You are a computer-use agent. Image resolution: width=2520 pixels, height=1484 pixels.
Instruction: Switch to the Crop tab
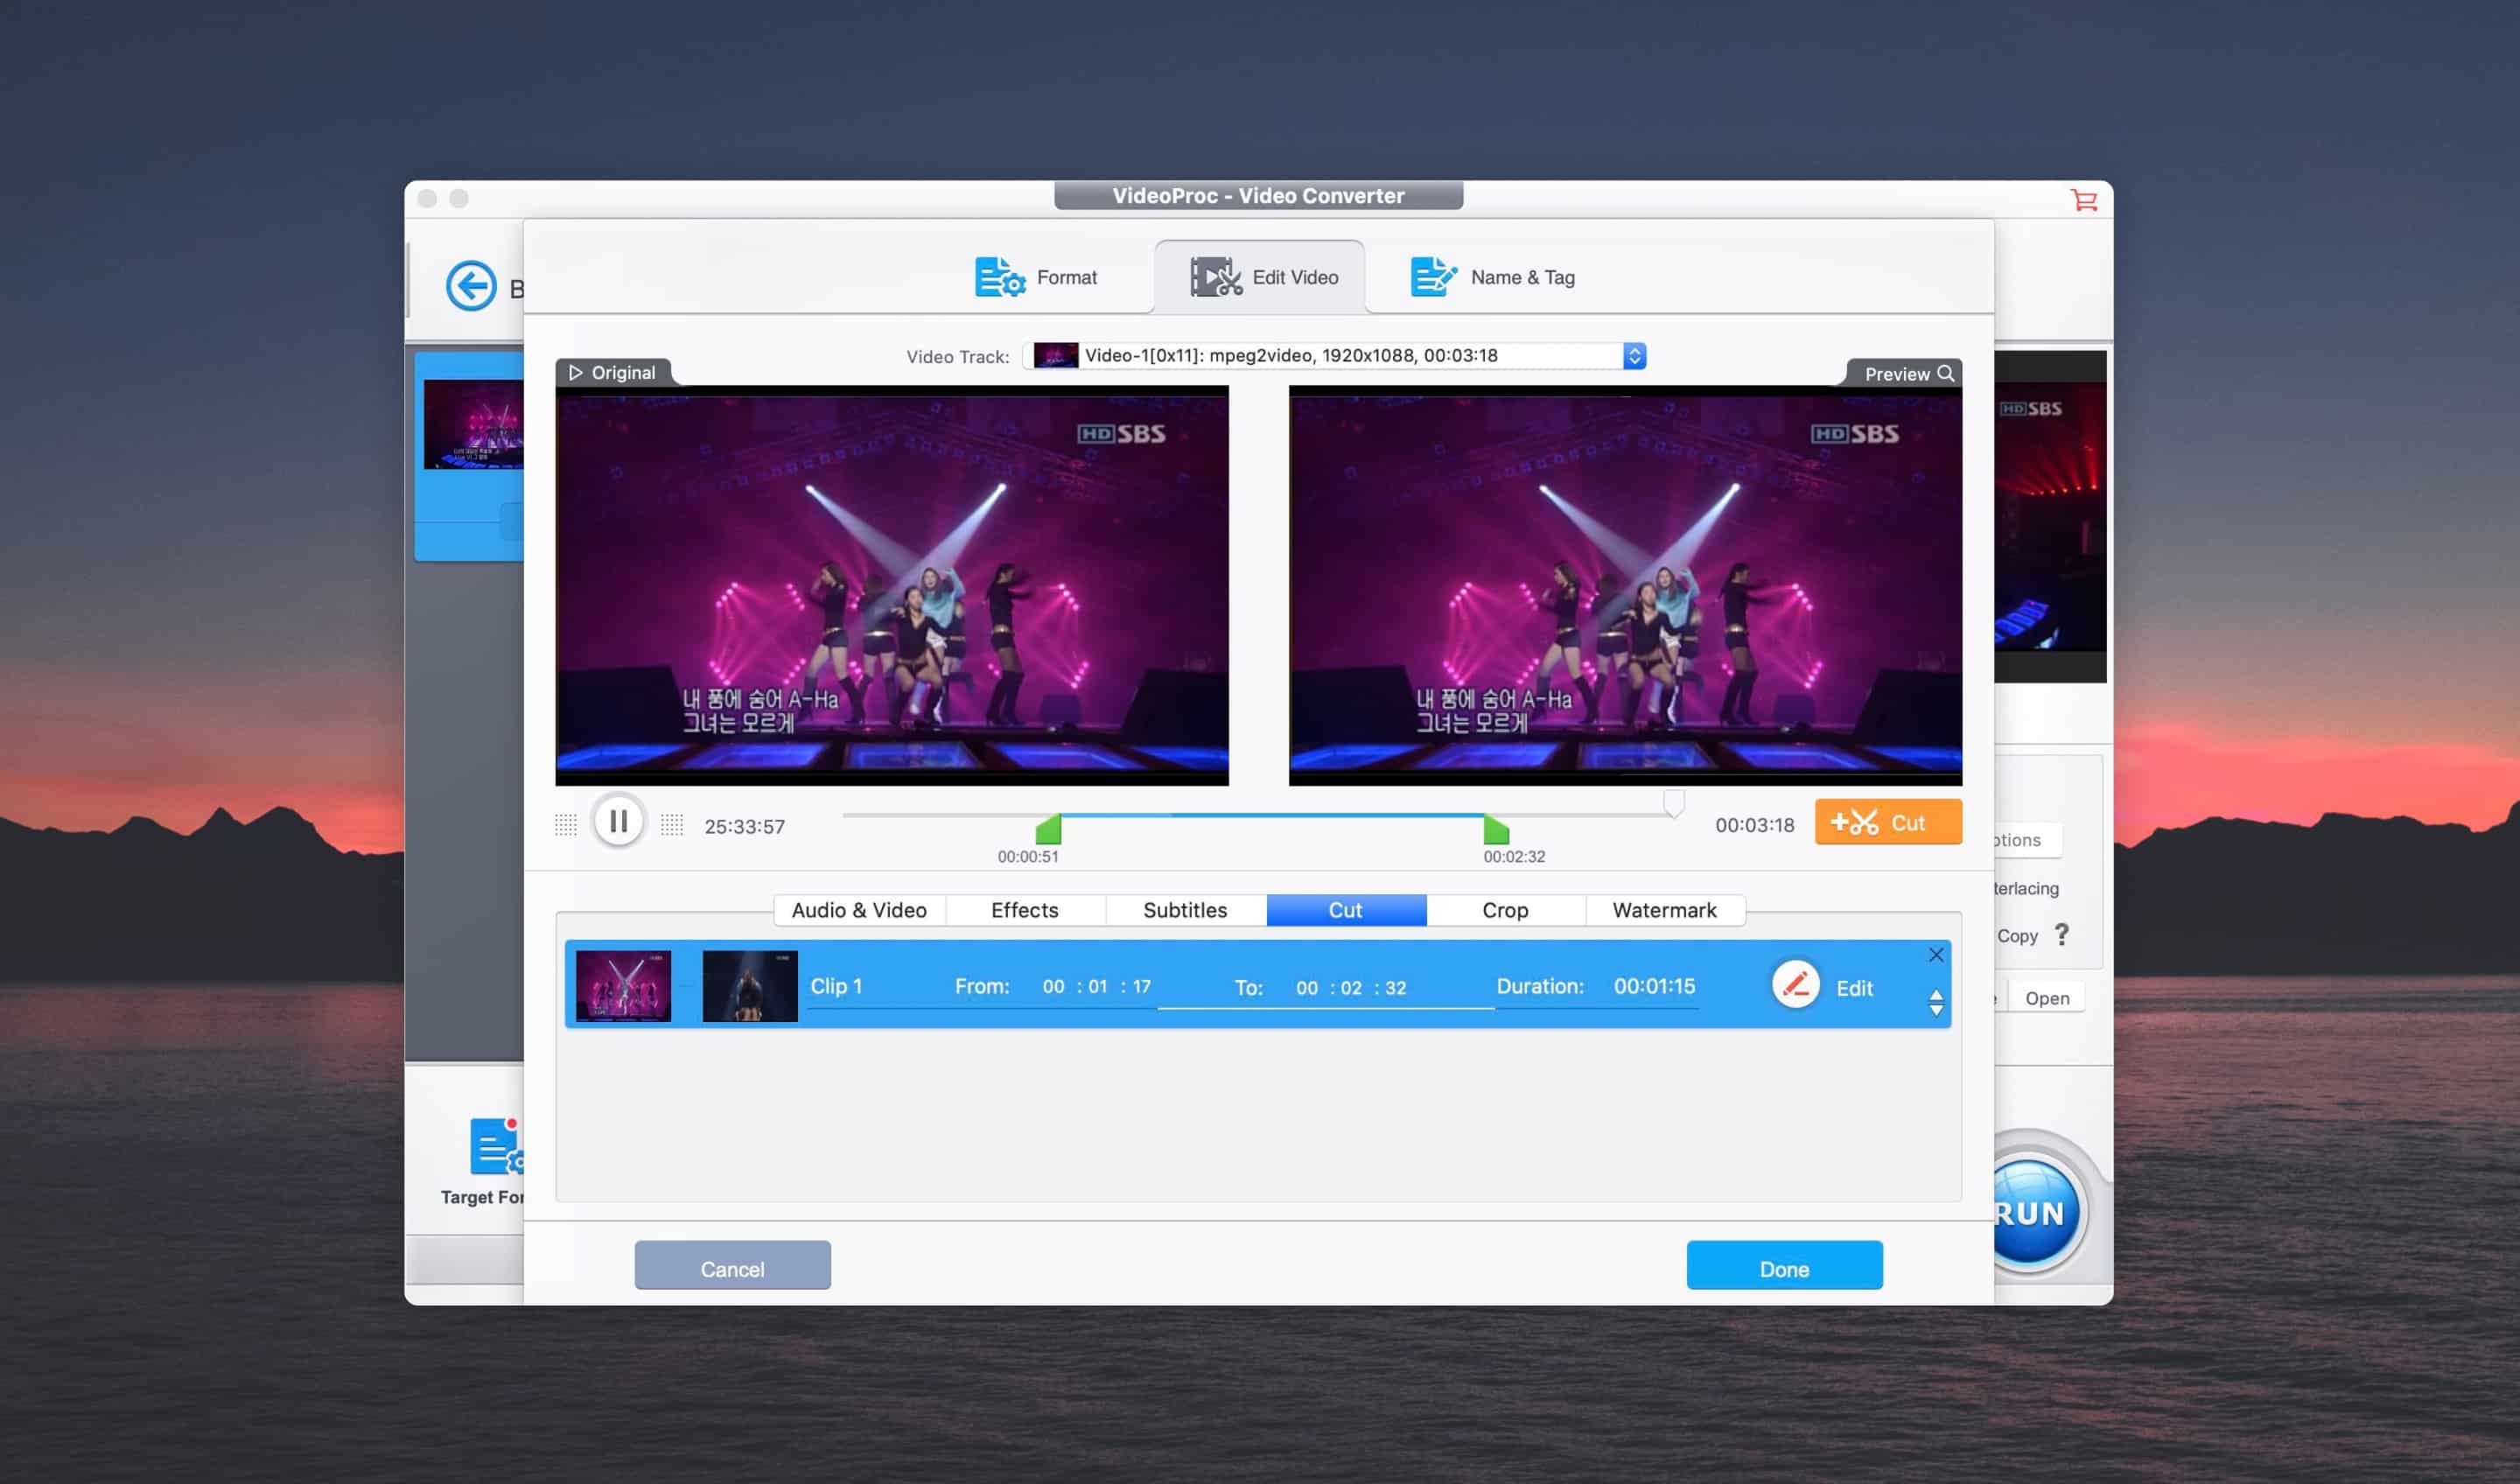1505,910
